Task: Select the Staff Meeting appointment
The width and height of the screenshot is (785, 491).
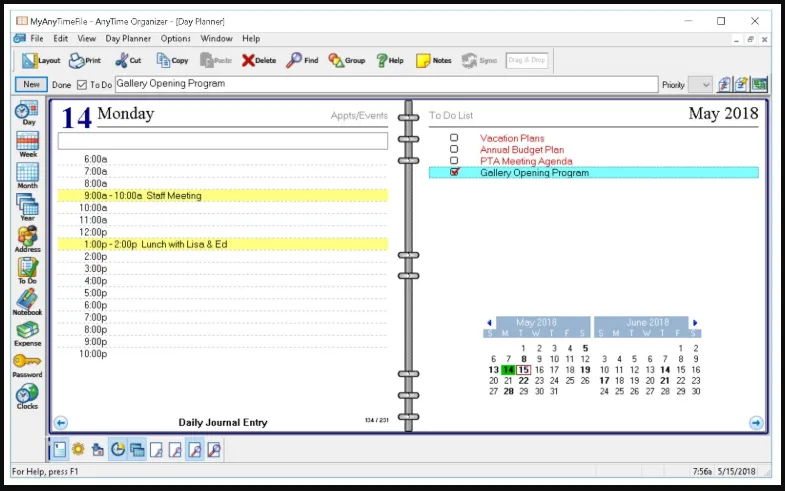Action: tap(223, 196)
